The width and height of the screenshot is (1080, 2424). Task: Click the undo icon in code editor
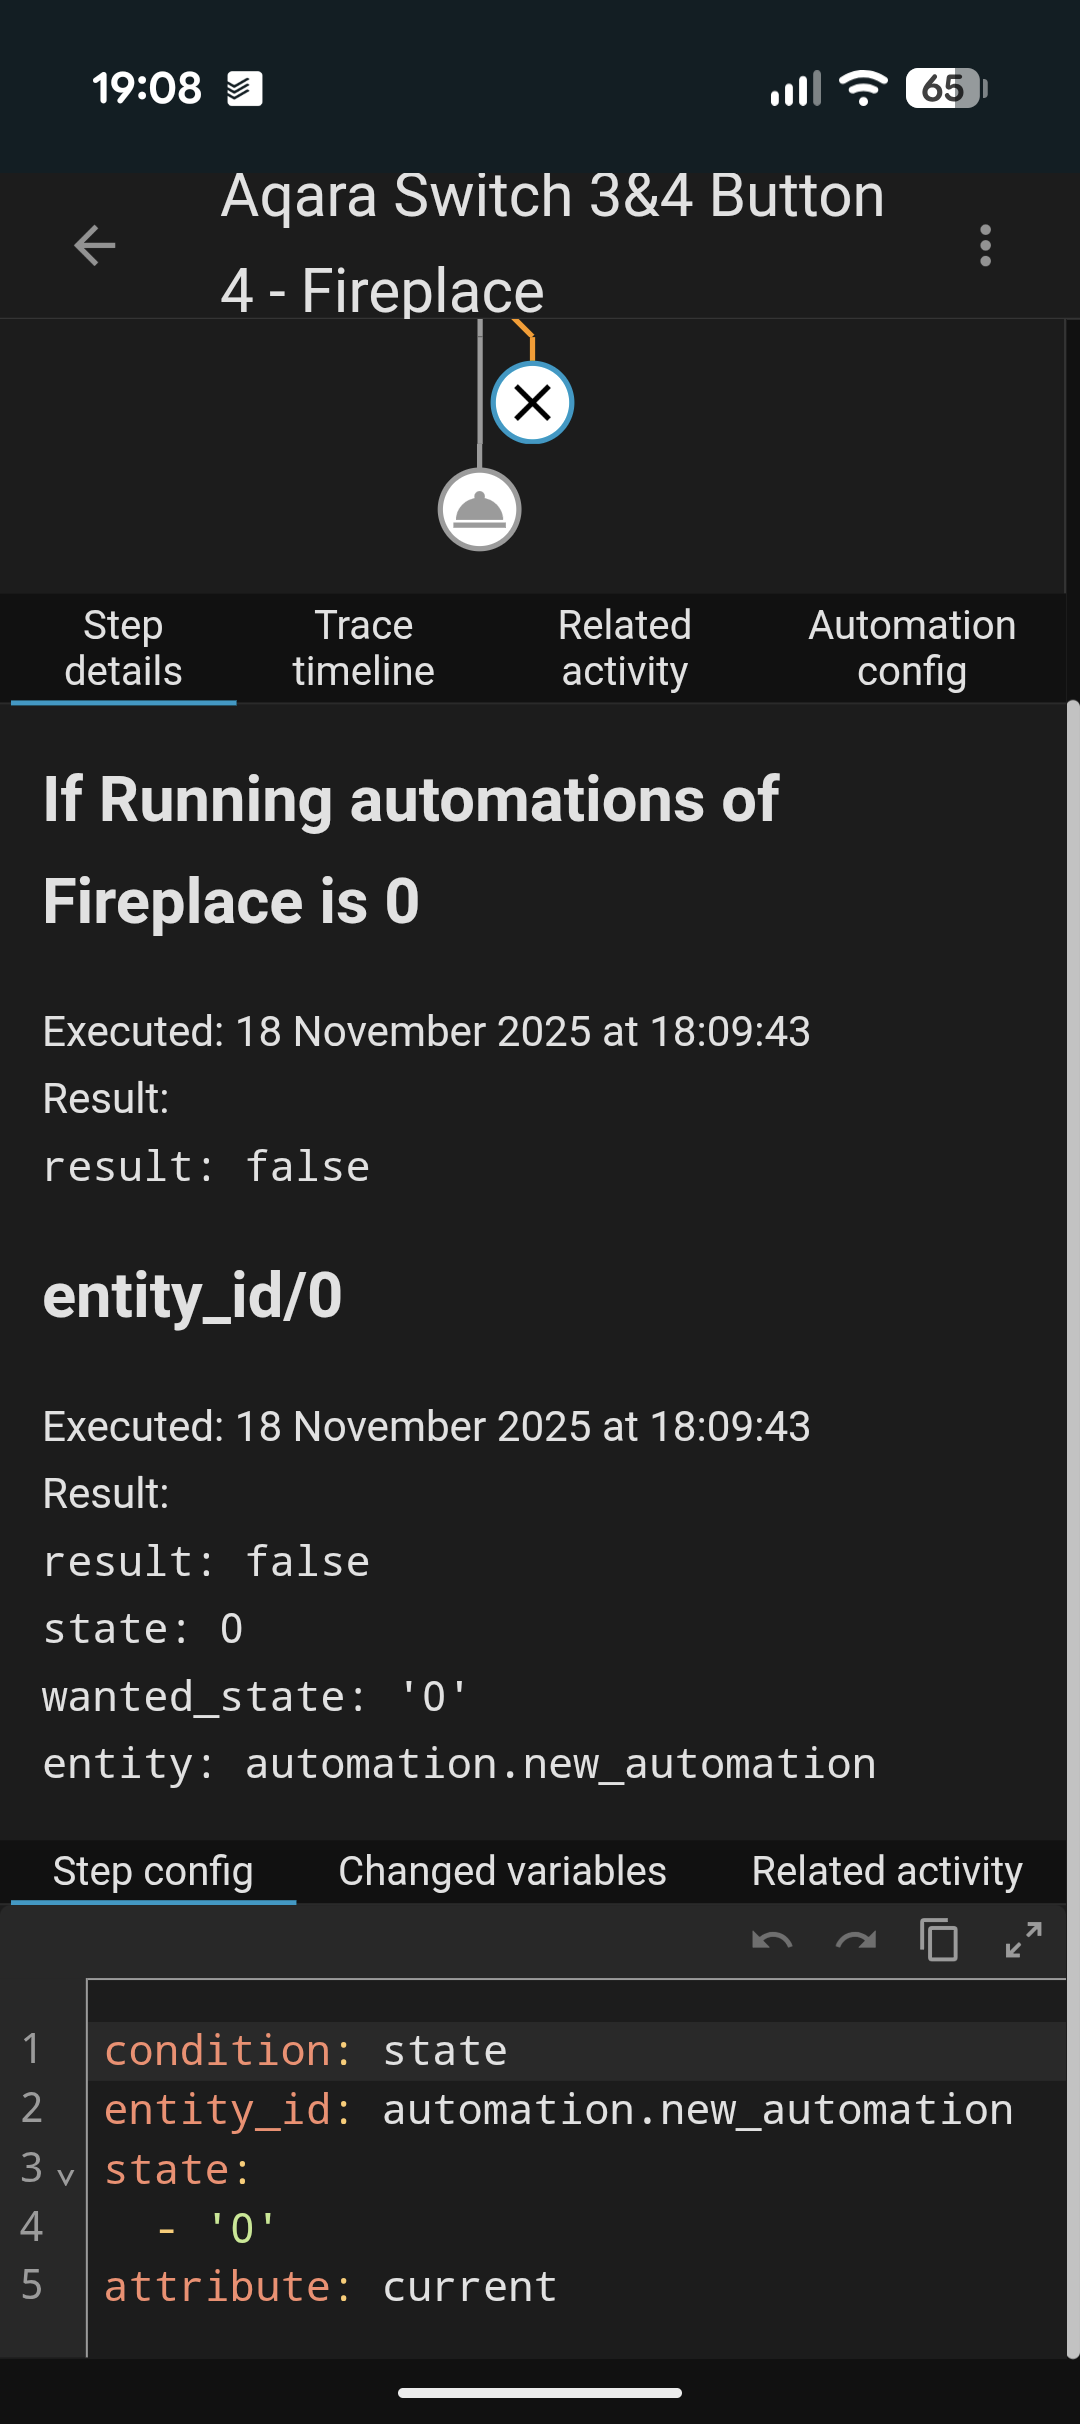pos(772,1941)
